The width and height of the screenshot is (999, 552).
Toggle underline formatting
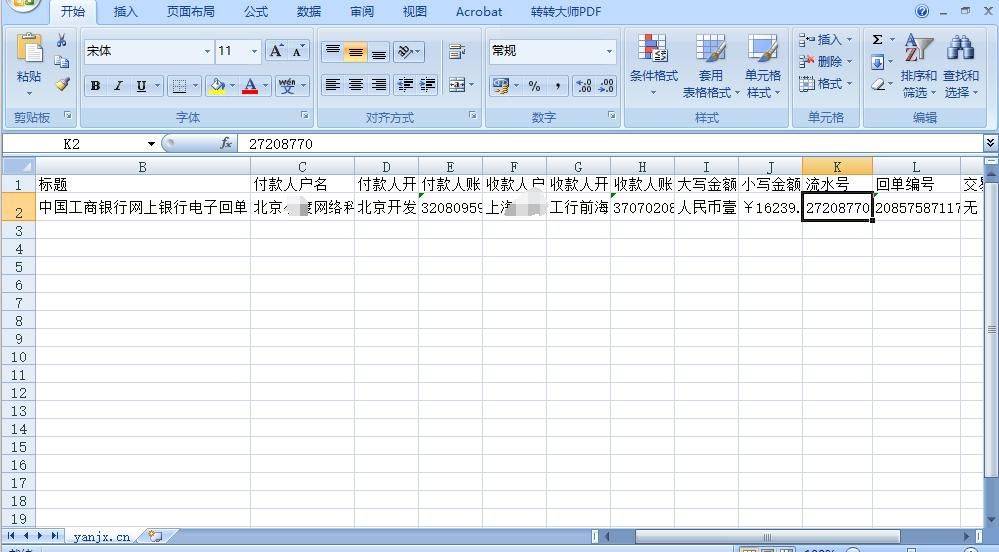(141, 85)
